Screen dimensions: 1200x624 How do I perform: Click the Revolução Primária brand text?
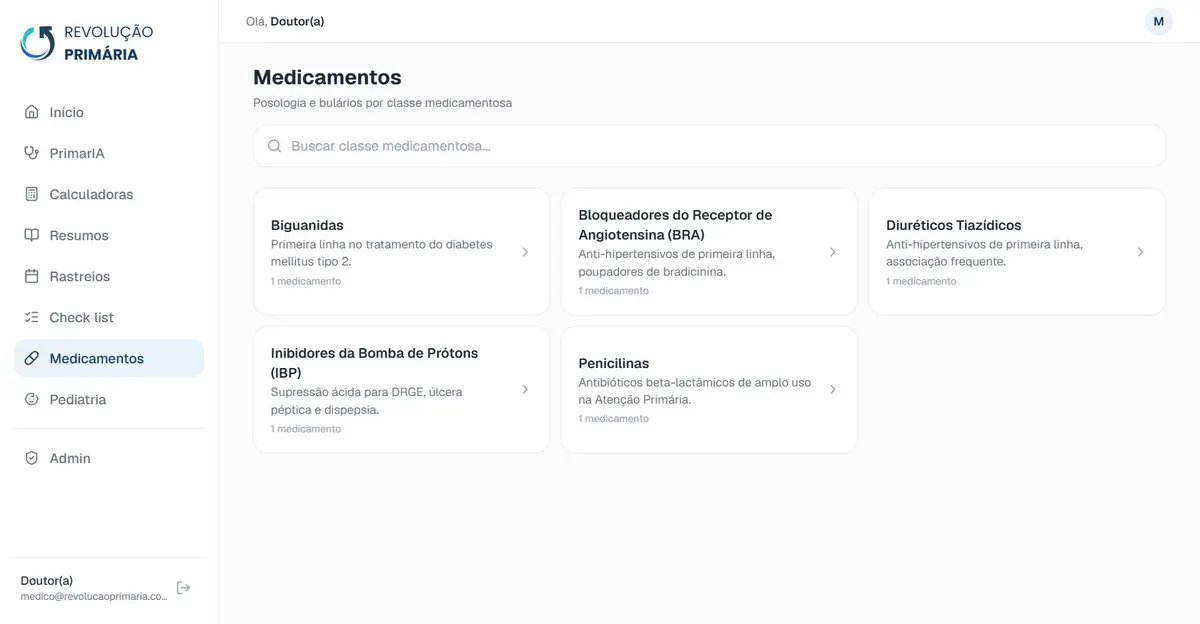(108, 43)
